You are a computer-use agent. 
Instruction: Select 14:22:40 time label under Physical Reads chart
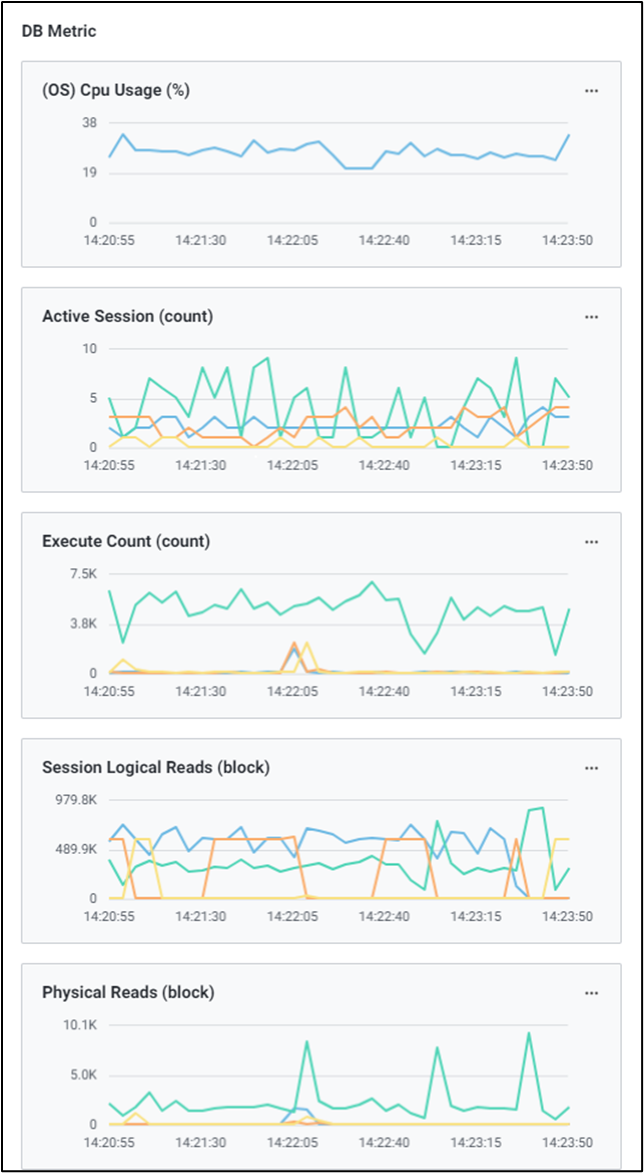[385, 1142]
